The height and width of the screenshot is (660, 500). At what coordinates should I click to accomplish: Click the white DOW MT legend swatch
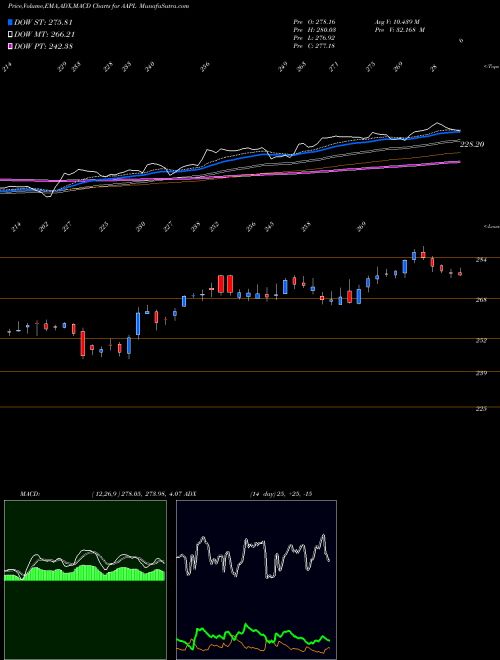10,35
